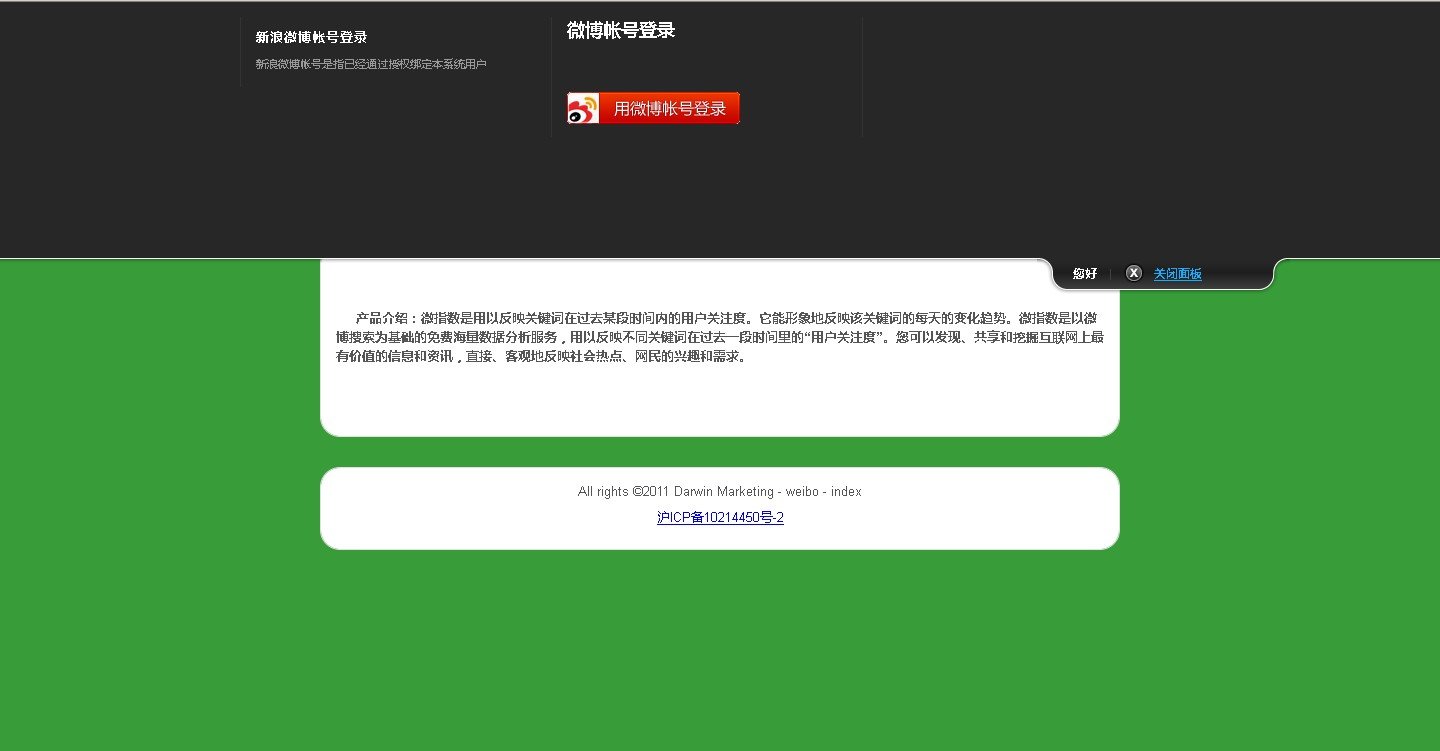Click the description 新浪微博帐号是指已经通过授权绑定本系统用户
Viewport: 1440px width, 751px height.
pos(371,62)
